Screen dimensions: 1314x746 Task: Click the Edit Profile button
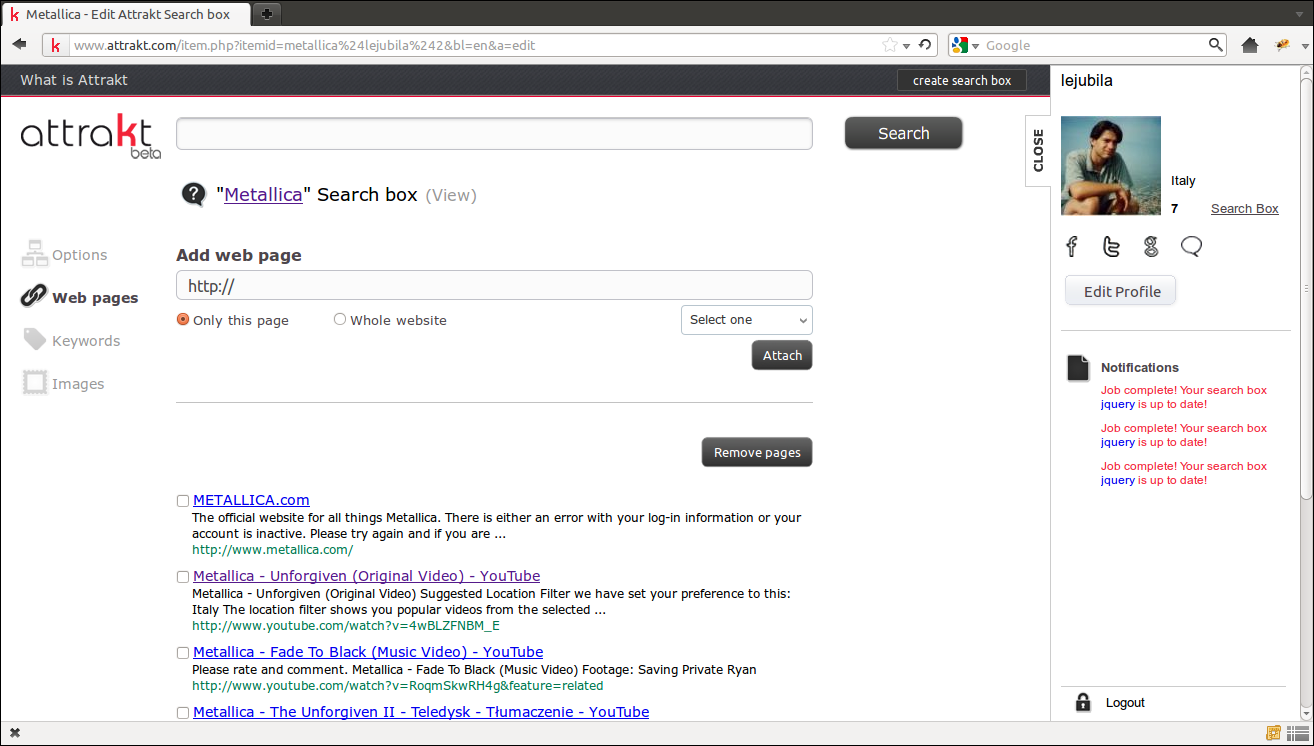click(x=1121, y=291)
